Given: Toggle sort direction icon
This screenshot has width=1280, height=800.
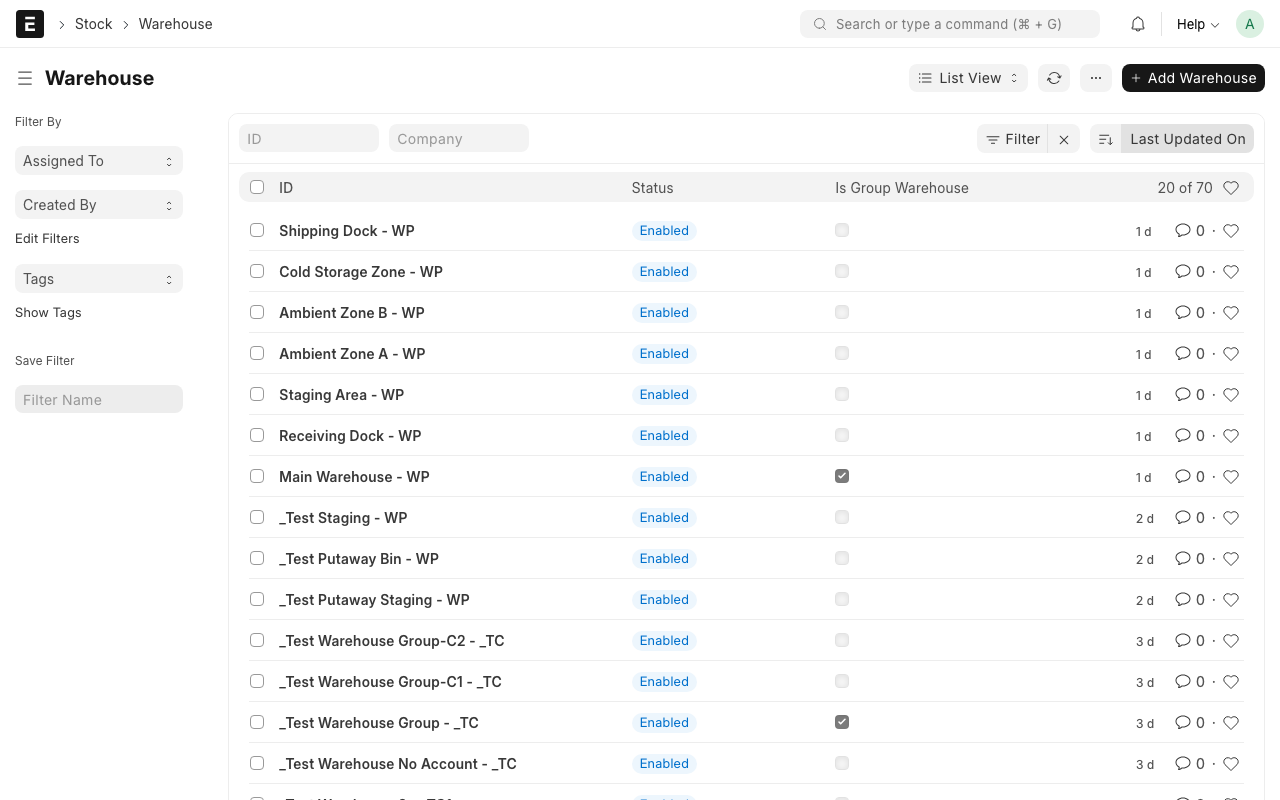Looking at the screenshot, I should point(1106,139).
